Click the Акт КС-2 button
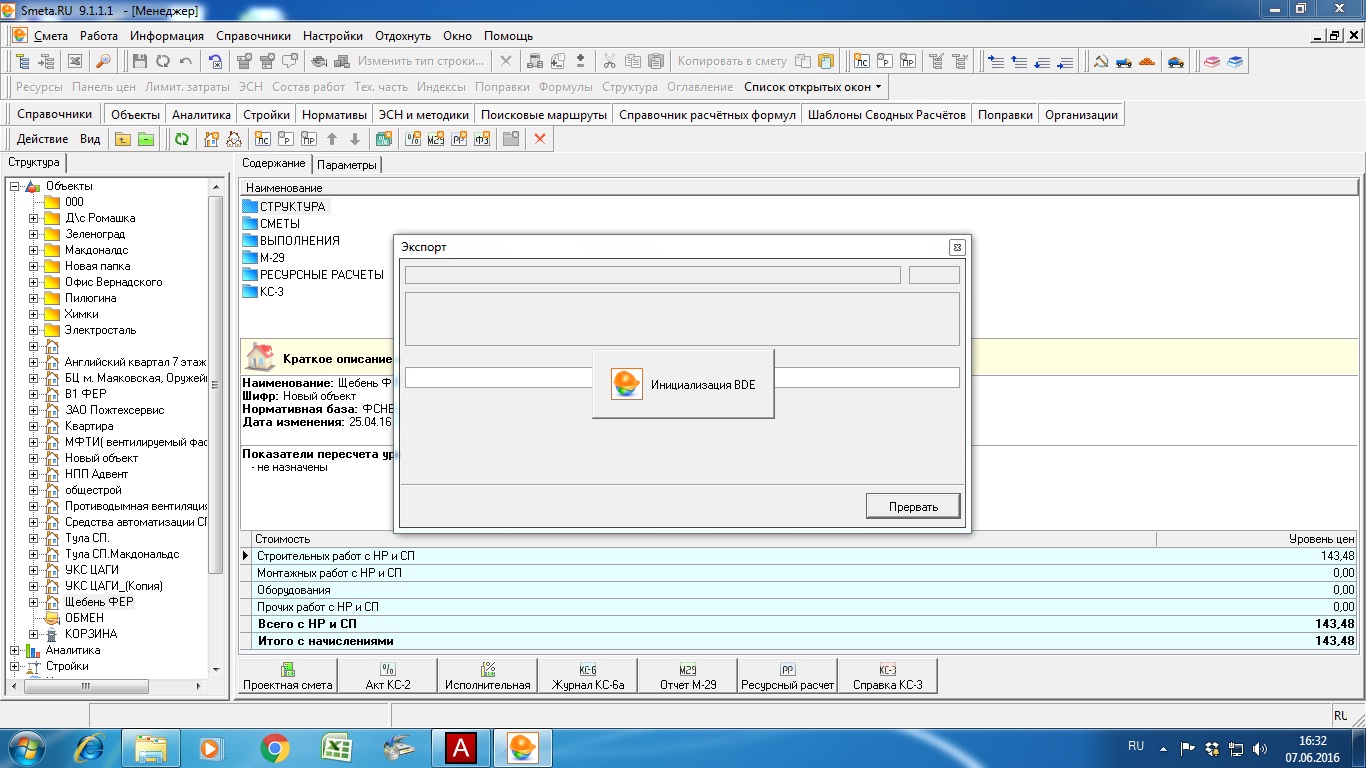The width and height of the screenshot is (1366, 768). click(x=388, y=677)
